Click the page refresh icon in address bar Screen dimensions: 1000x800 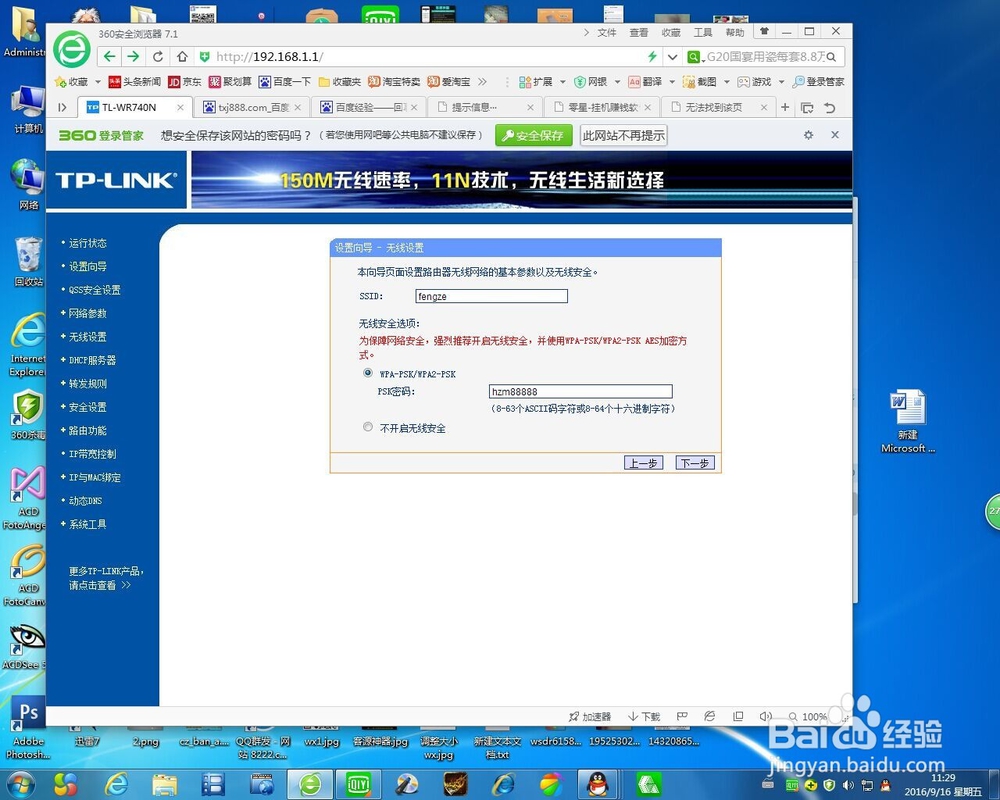click(x=158, y=57)
